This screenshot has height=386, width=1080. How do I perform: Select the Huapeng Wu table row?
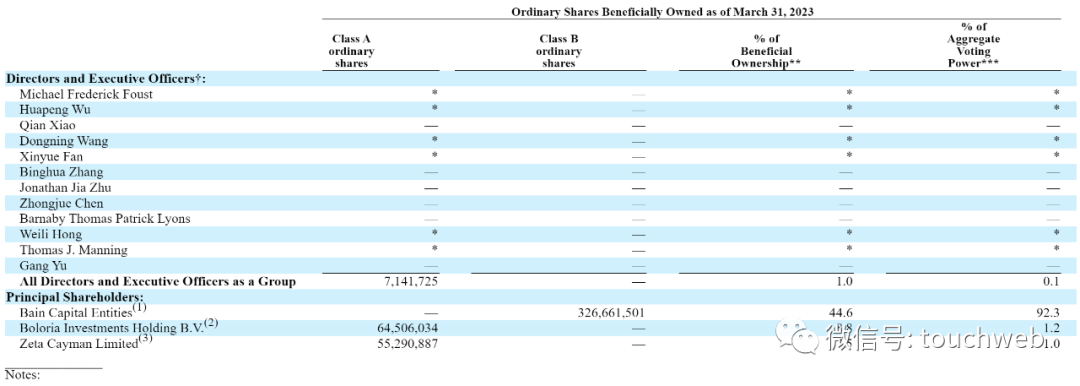pos(540,110)
